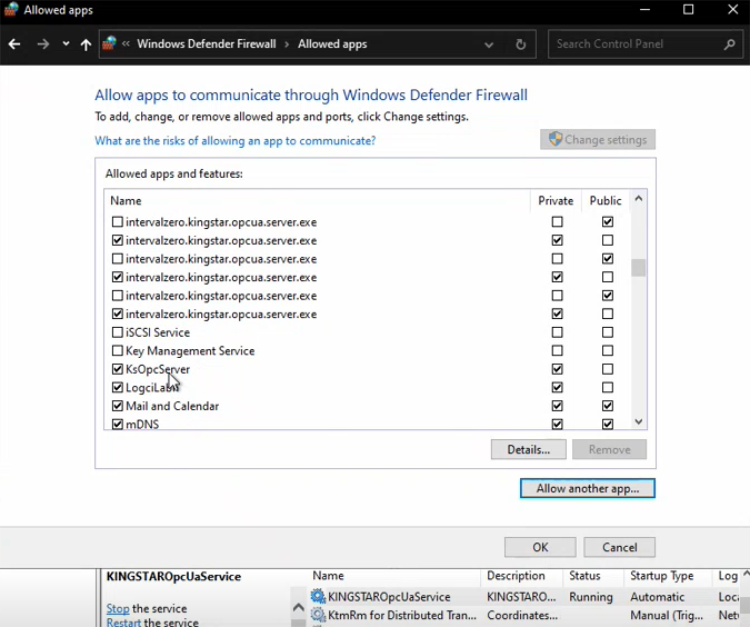Click the Automatic startup type cell
The width and height of the screenshot is (750, 627).
click(x=657, y=597)
